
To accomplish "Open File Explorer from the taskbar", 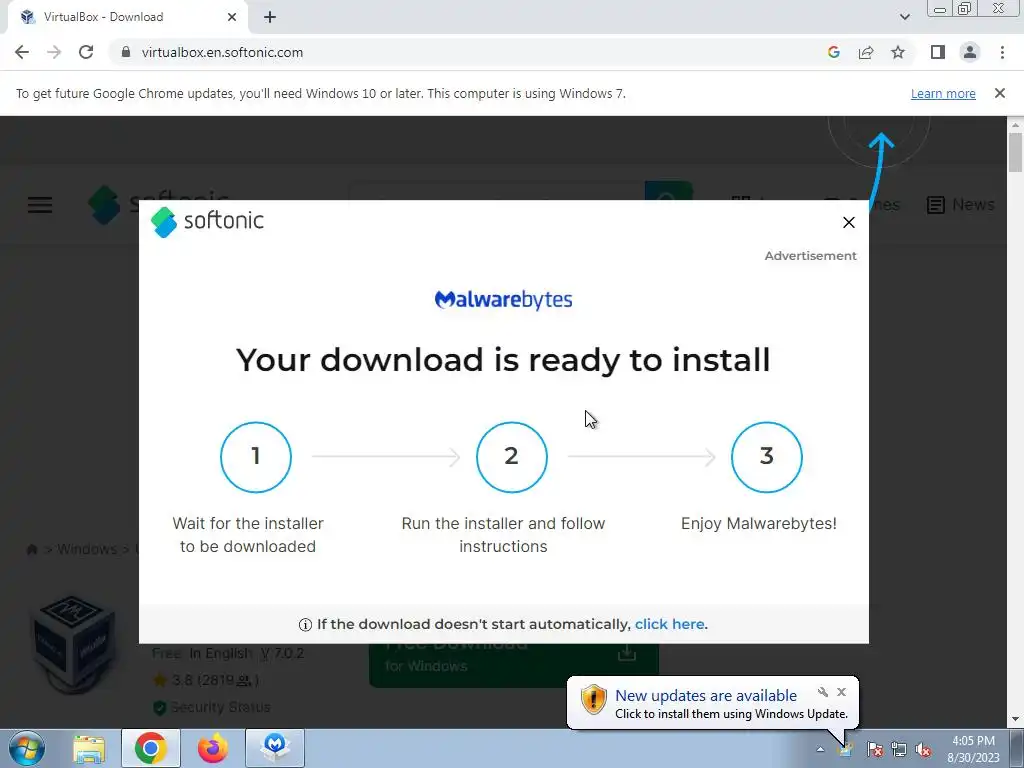I will point(89,748).
